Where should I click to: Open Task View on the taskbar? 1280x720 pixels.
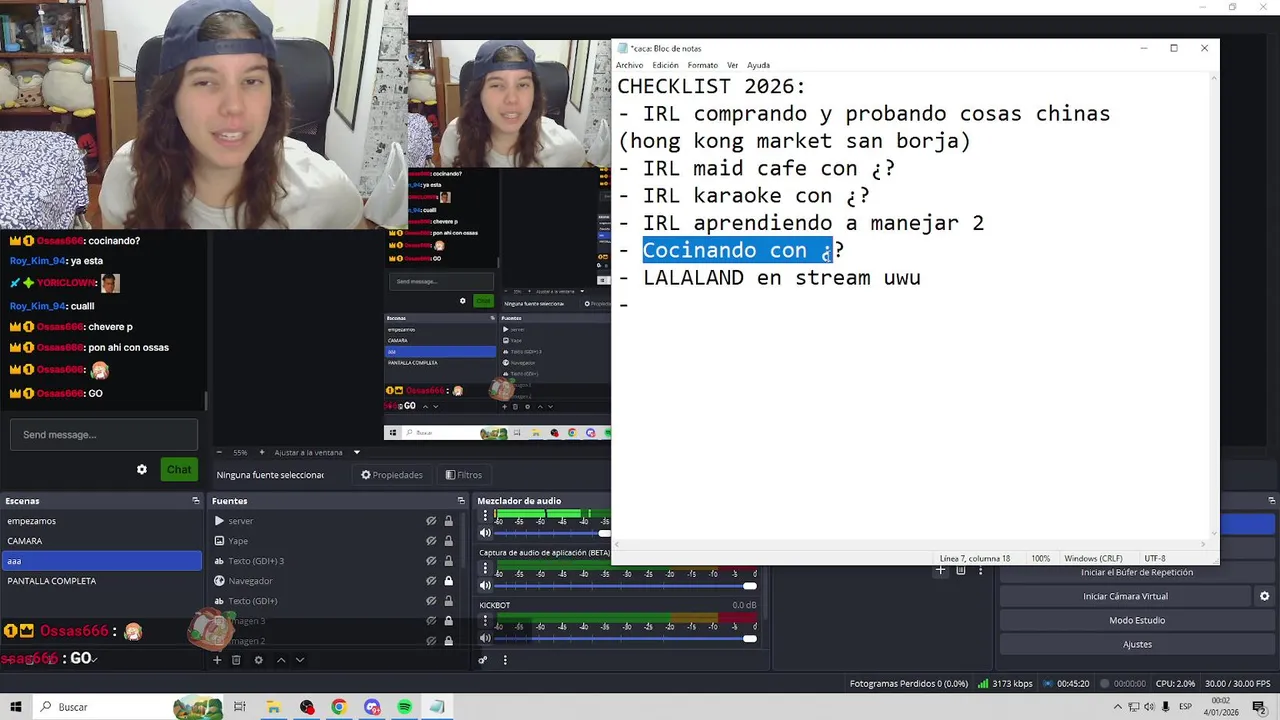[240, 707]
